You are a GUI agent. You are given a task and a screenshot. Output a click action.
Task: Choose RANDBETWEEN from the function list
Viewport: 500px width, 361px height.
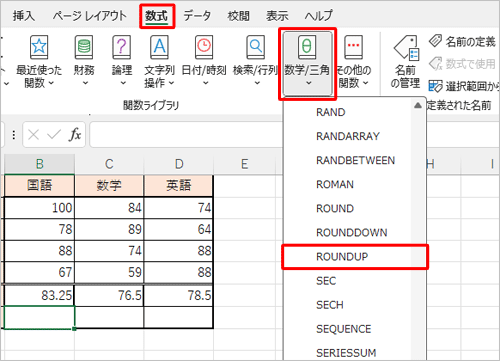(x=348, y=160)
